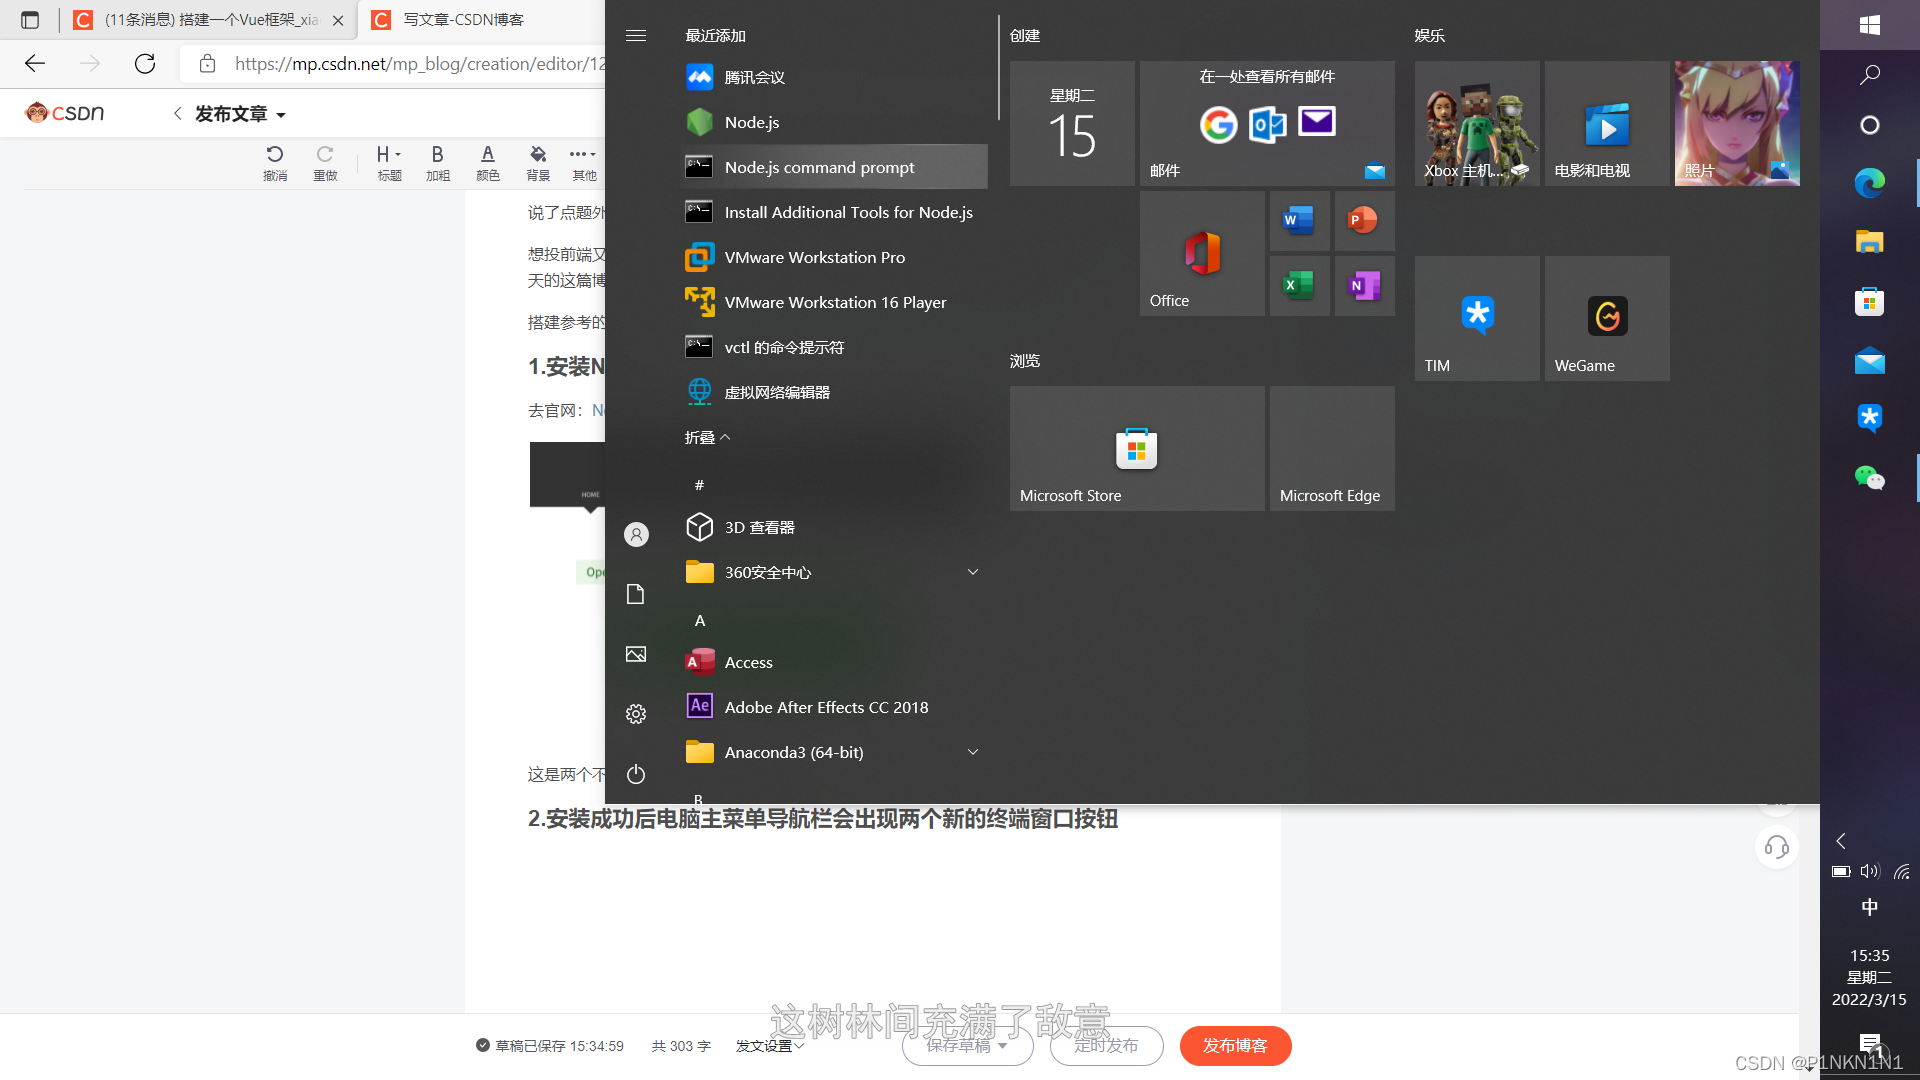Open the text color (颜色) tool

coord(488,155)
